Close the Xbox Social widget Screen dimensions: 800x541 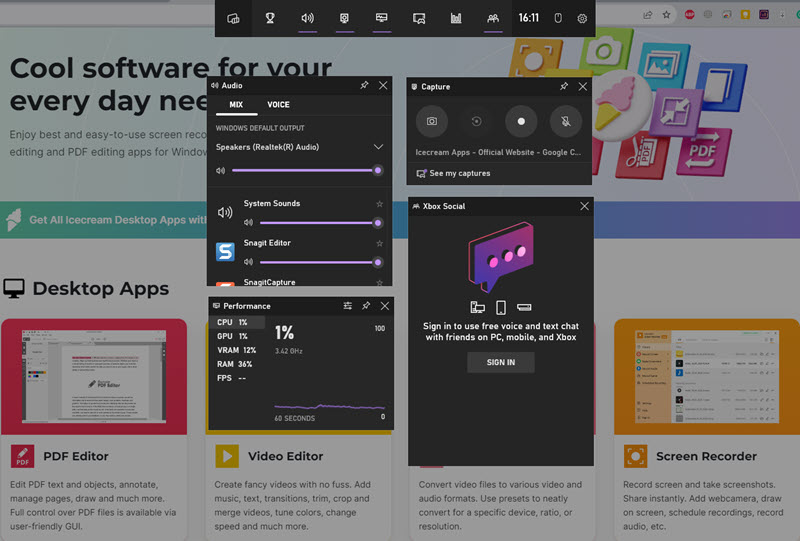click(x=584, y=206)
